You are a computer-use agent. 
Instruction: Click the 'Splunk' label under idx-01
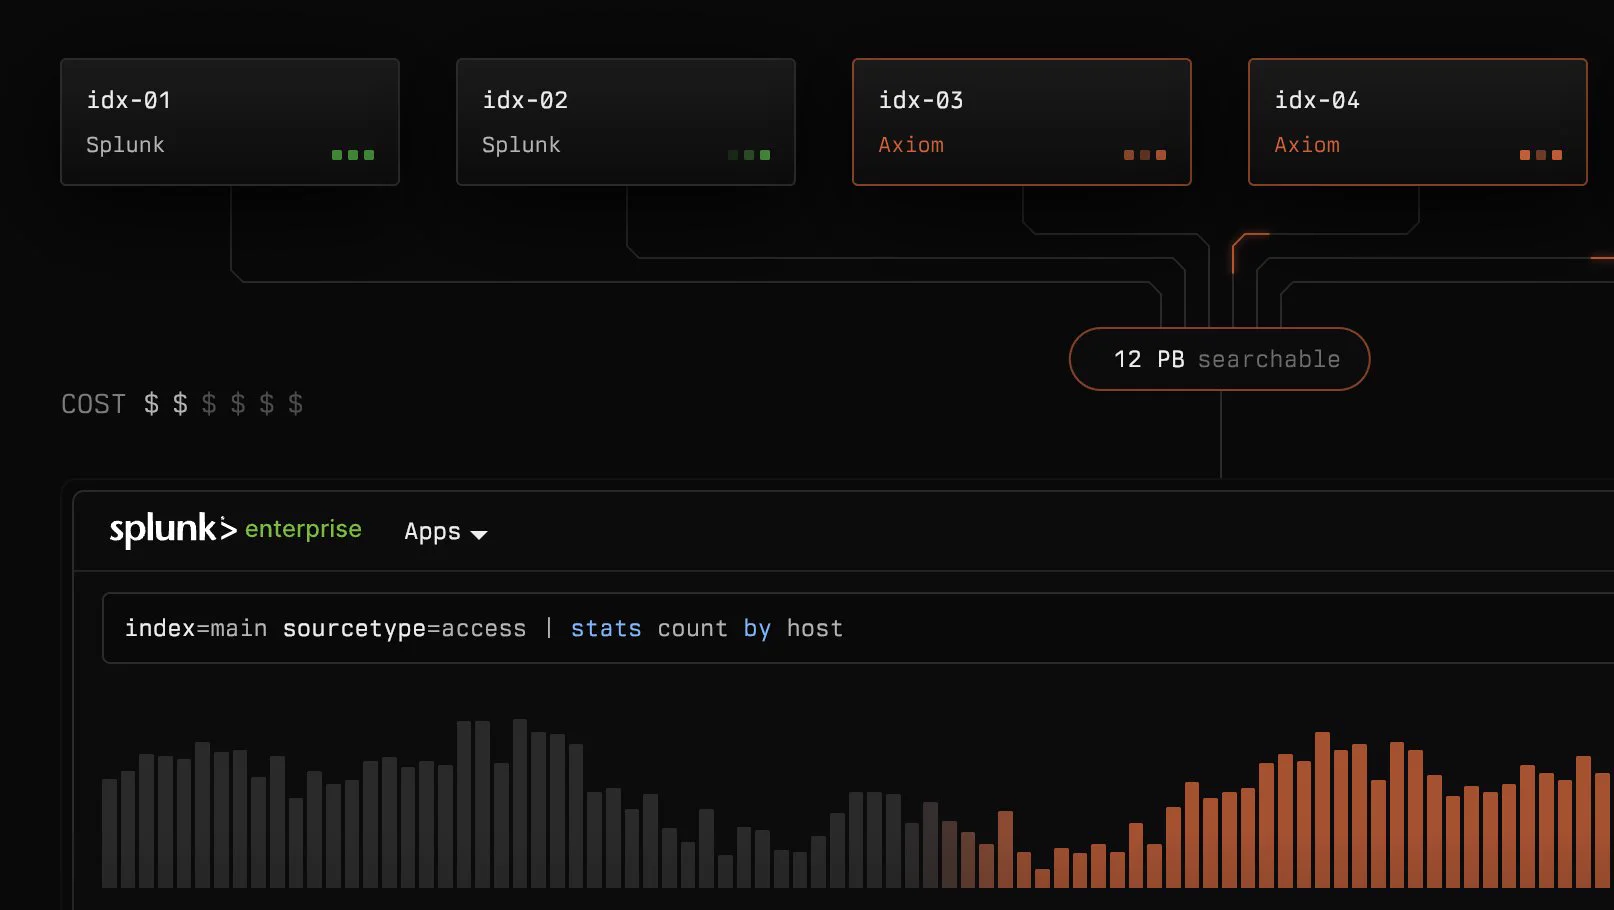pyautogui.click(x=125, y=145)
